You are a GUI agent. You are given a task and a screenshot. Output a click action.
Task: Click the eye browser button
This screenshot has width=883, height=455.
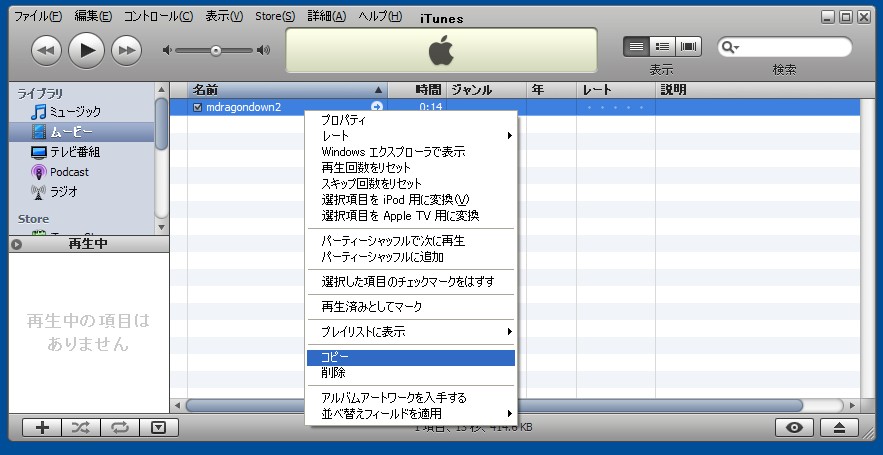(795, 427)
